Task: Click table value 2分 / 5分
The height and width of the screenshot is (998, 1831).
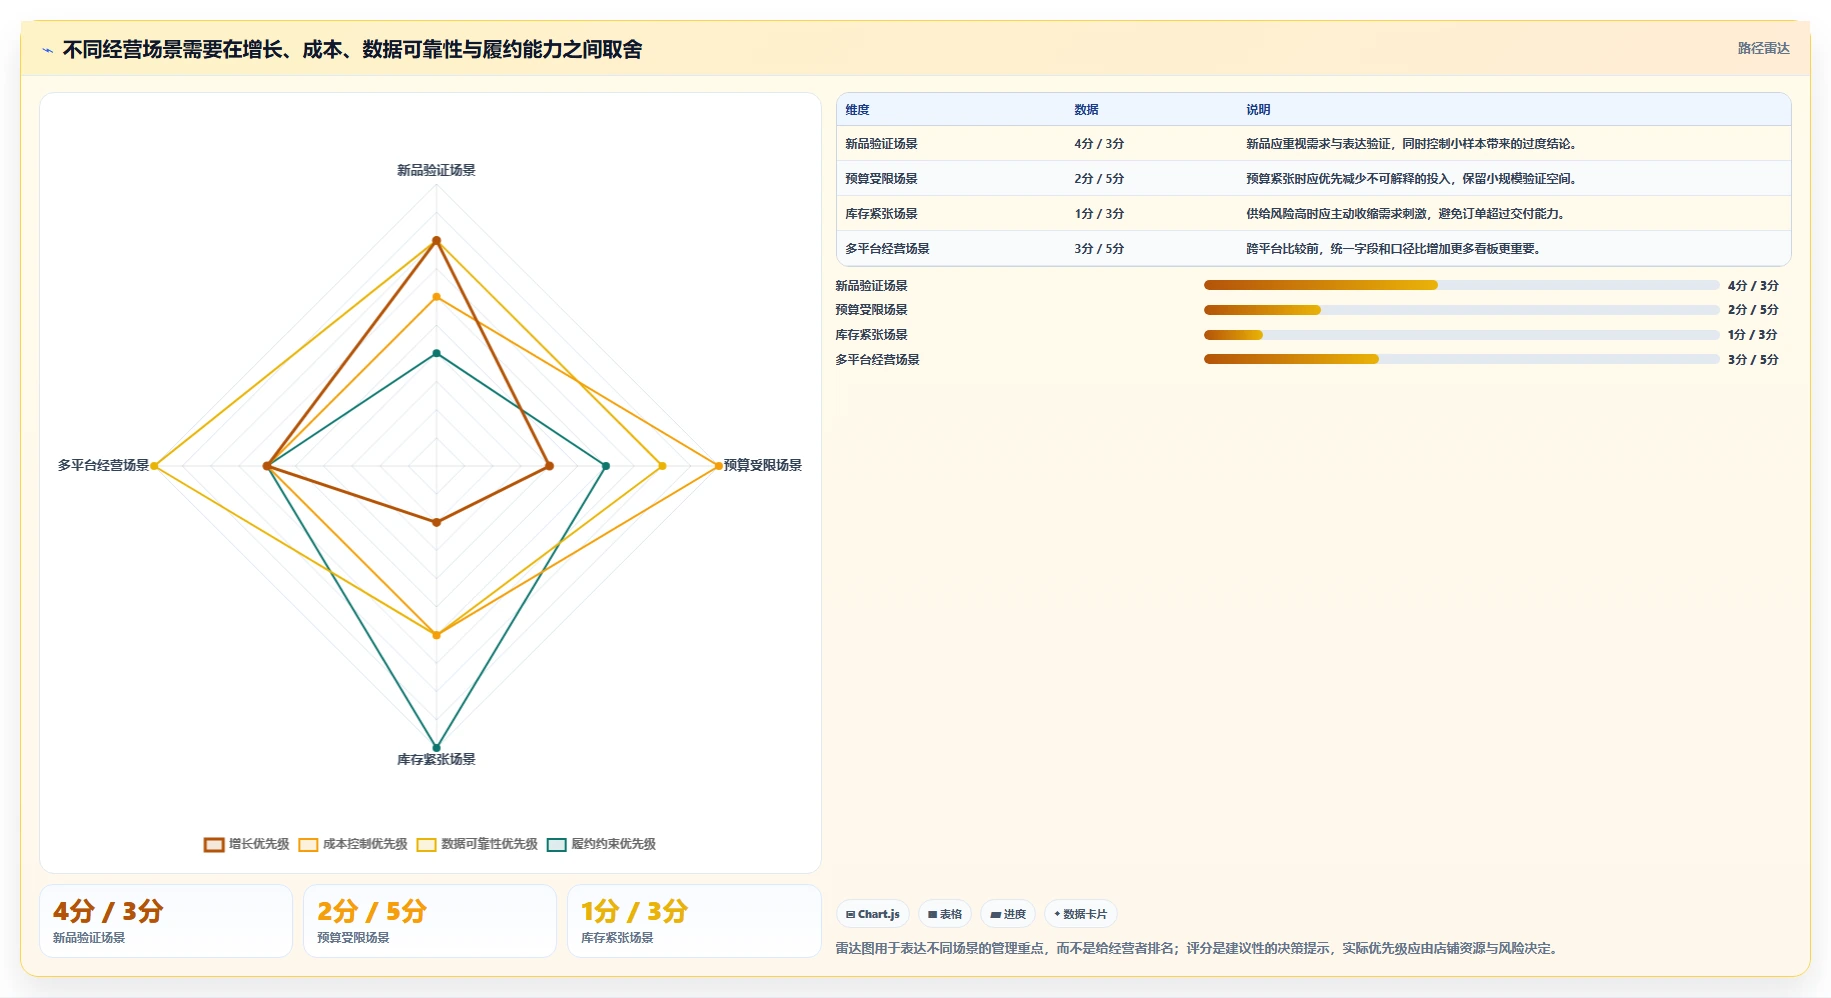Action: (x=1099, y=179)
